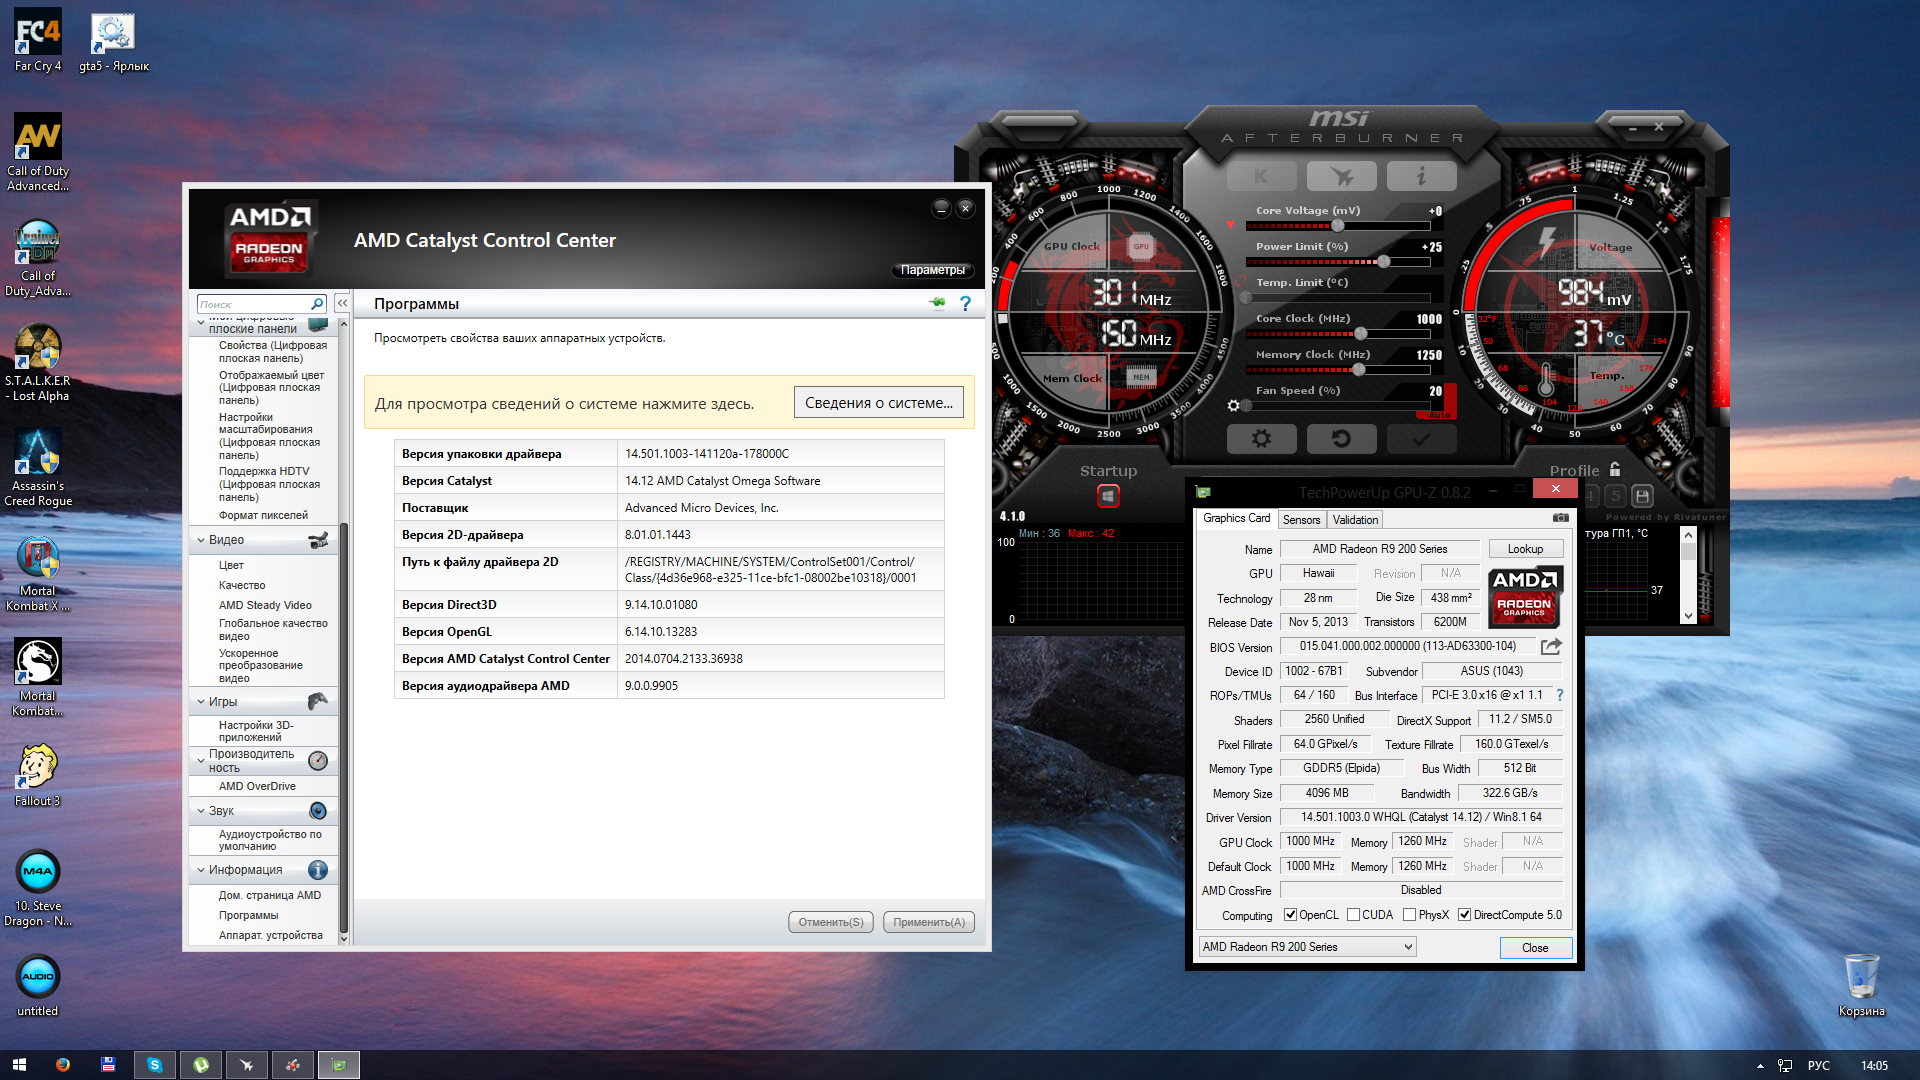Adjust the Power Limit slider handle

1384,262
